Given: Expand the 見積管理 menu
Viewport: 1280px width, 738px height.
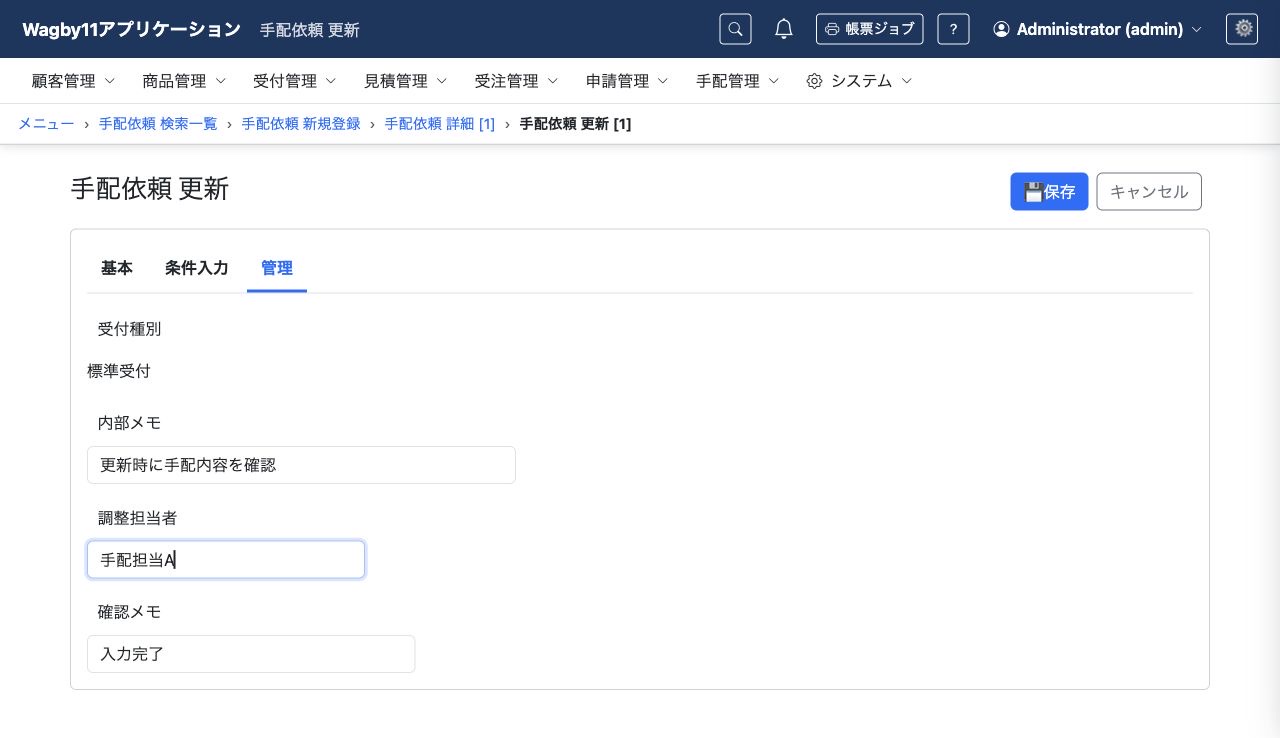Looking at the screenshot, I should pos(405,81).
